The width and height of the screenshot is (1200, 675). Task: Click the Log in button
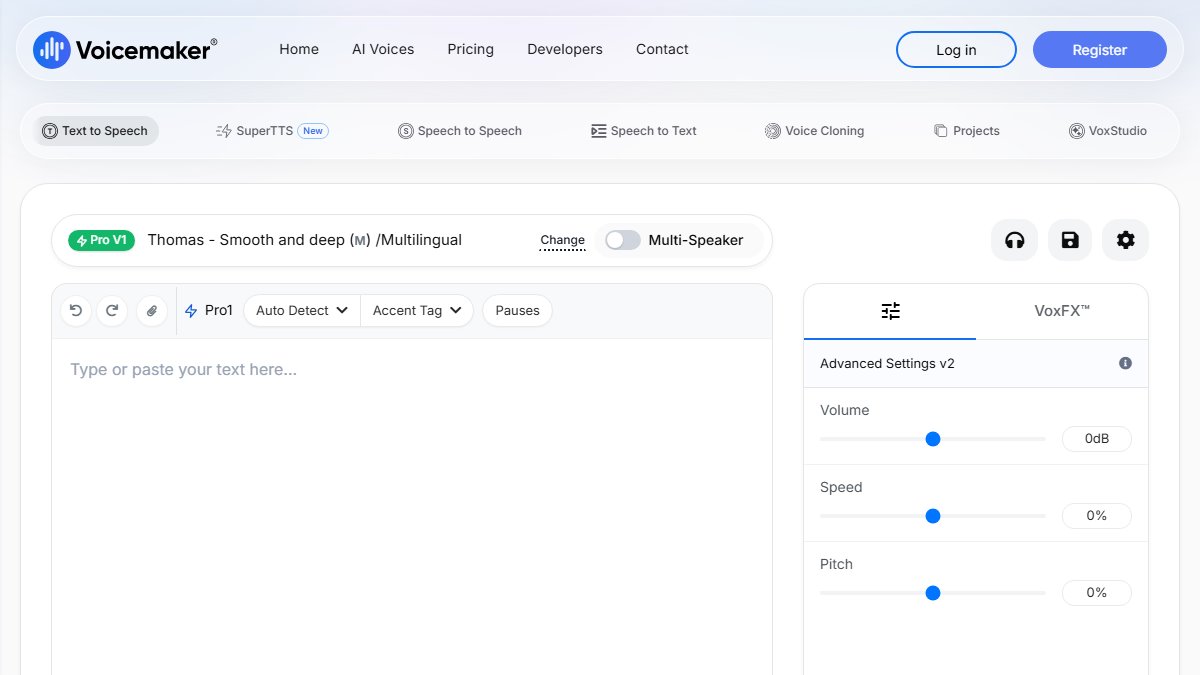pos(956,50)
